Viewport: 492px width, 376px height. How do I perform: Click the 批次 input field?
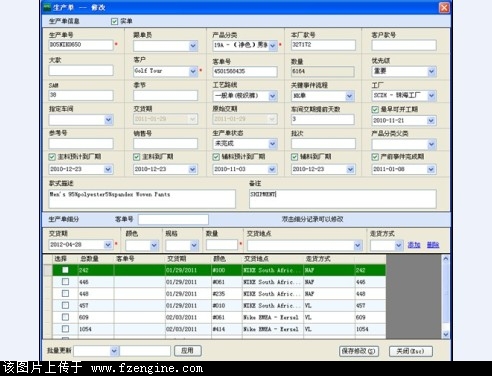pos(323,143)
